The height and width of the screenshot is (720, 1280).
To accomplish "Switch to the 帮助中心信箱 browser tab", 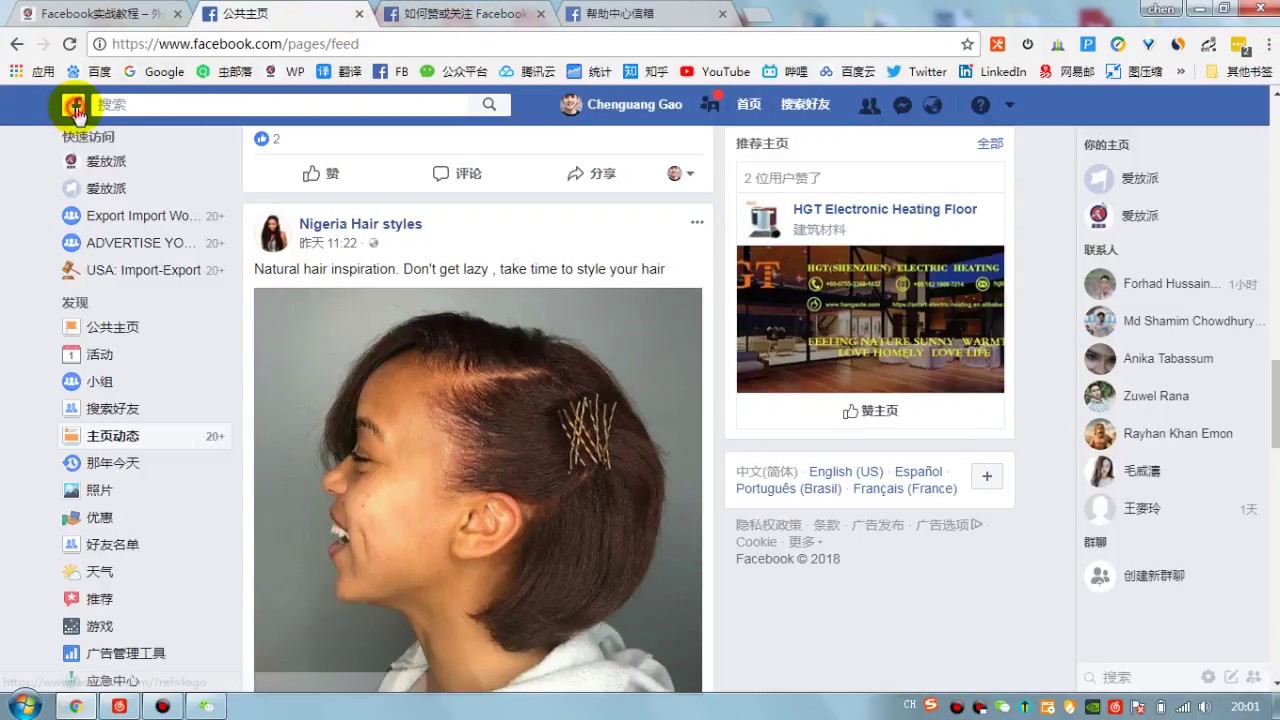I will coord(646,14).
